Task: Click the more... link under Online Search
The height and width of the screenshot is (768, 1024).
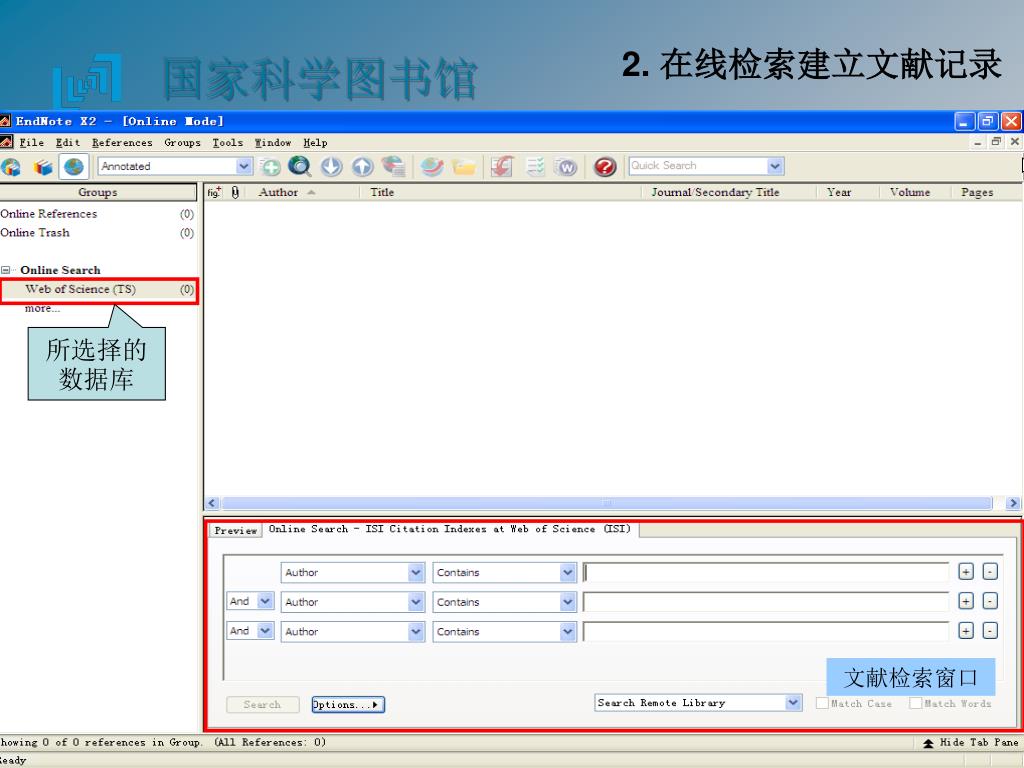Action: tap(42, 308)
